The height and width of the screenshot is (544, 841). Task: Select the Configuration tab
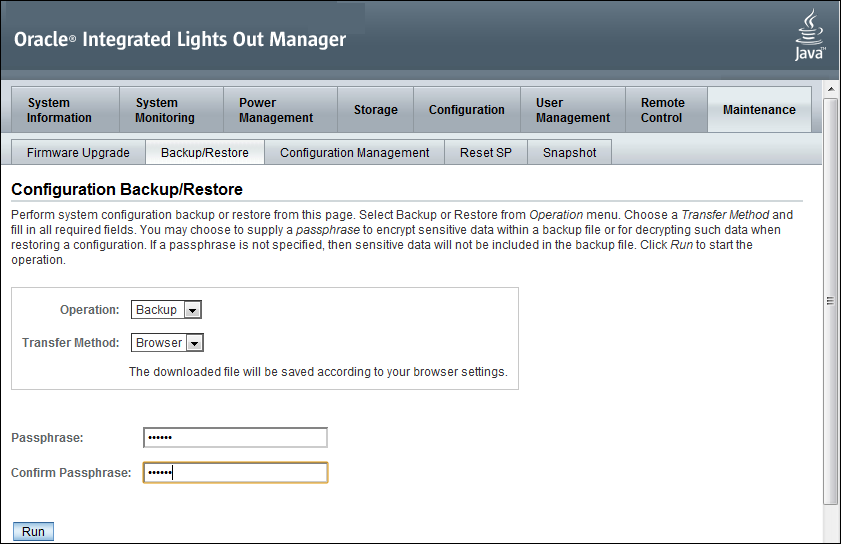pyautogui.click(x=467, y=110)
